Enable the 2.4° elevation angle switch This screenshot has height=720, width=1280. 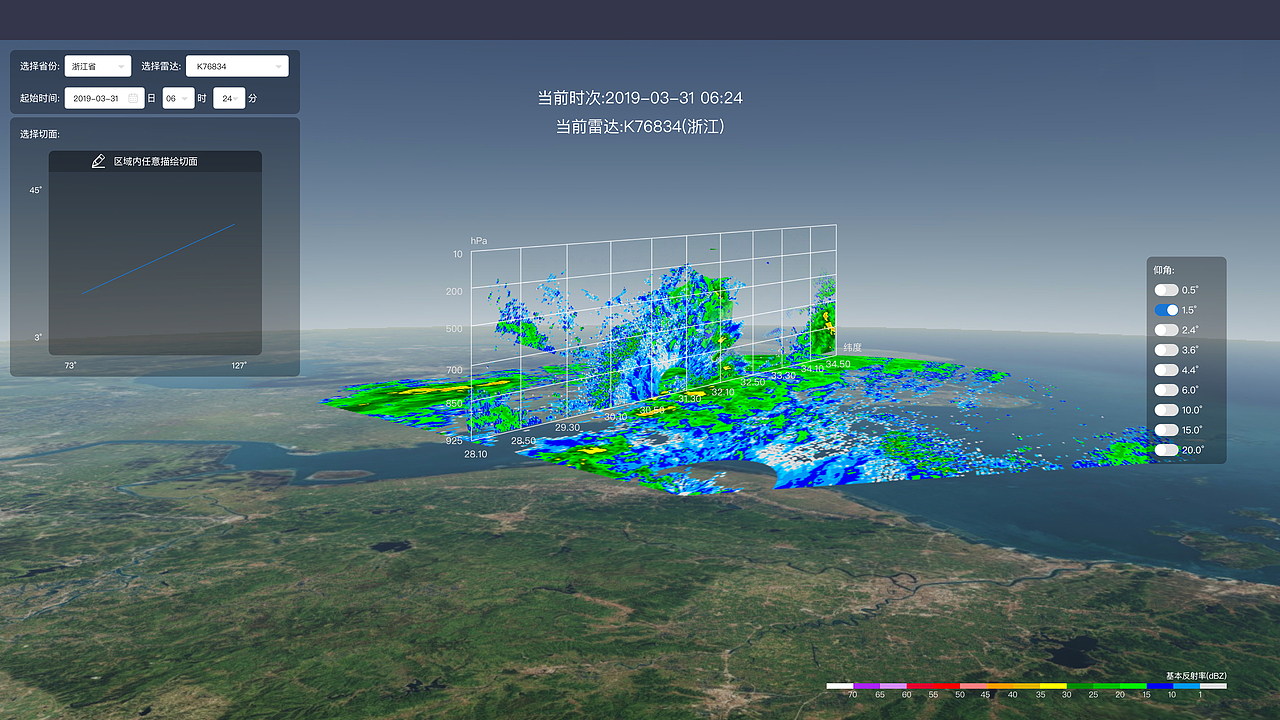pyautogui.click(x=1166, y=330)
